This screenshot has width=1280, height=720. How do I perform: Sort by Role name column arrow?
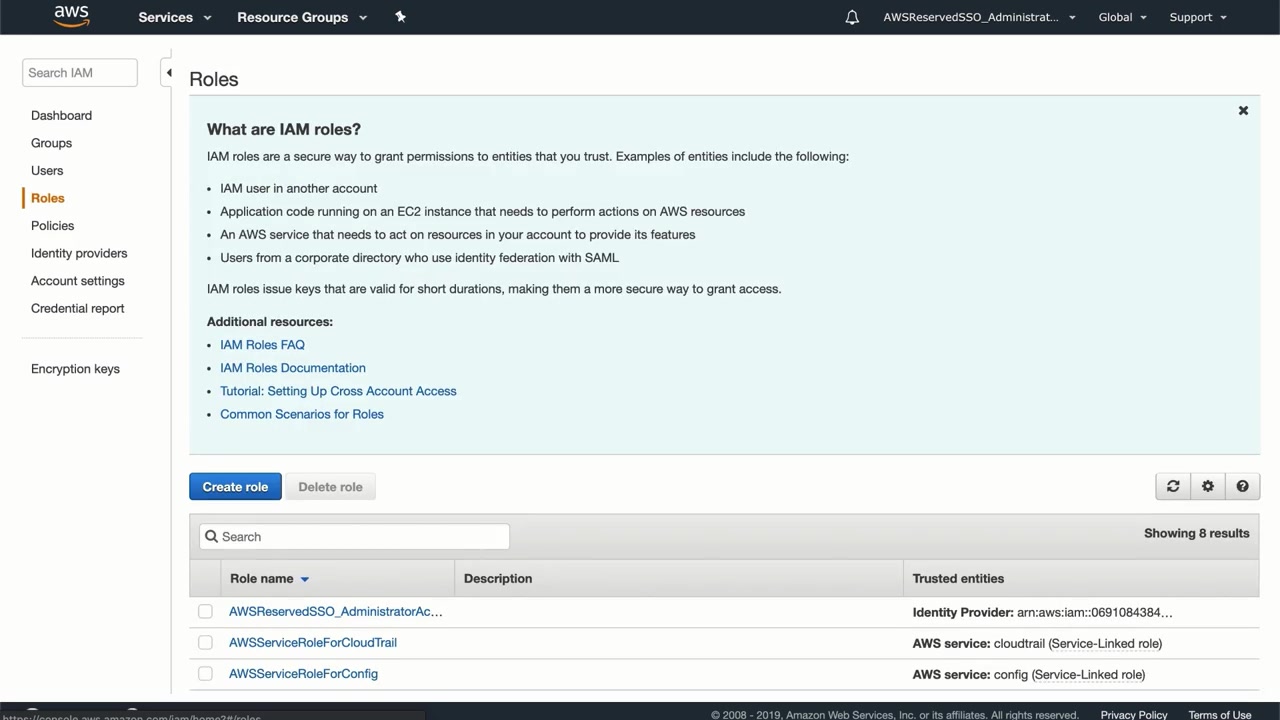point(305,579)
